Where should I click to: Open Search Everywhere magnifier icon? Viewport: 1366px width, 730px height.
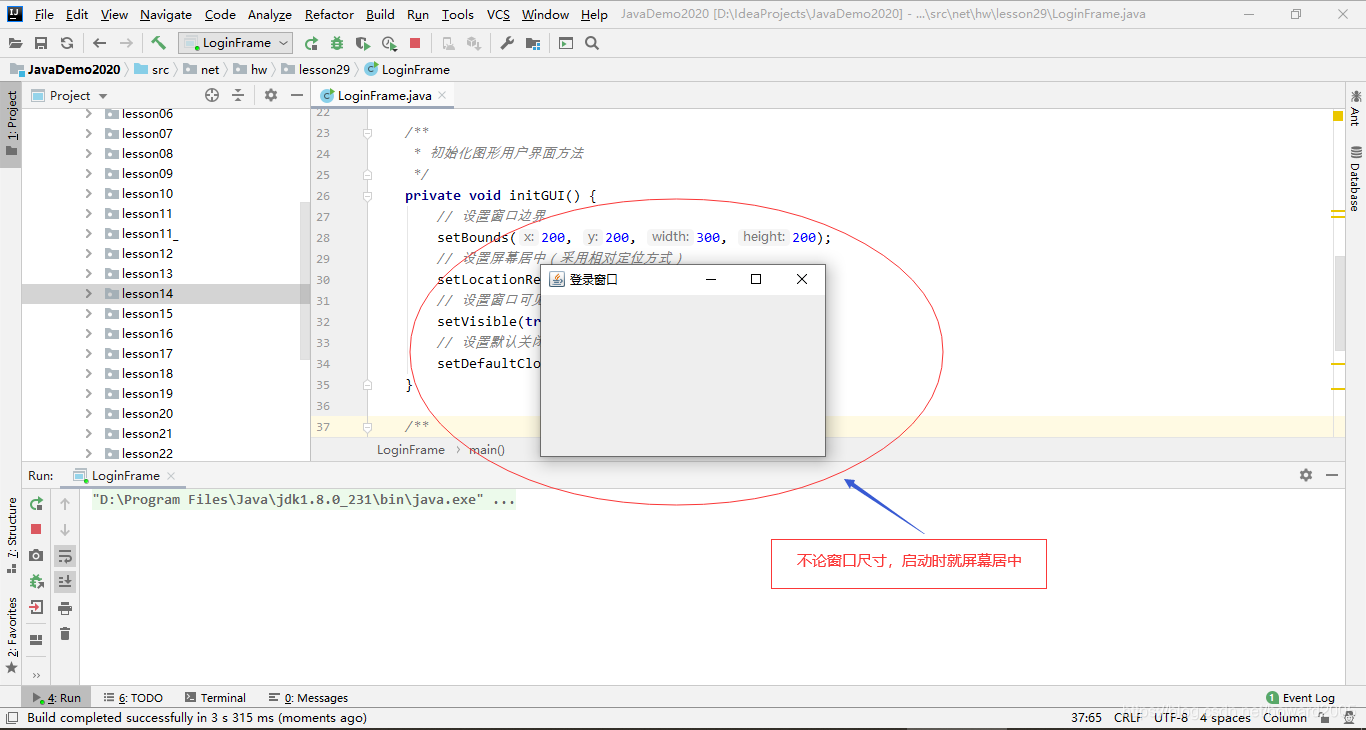(x=592, y=43)
